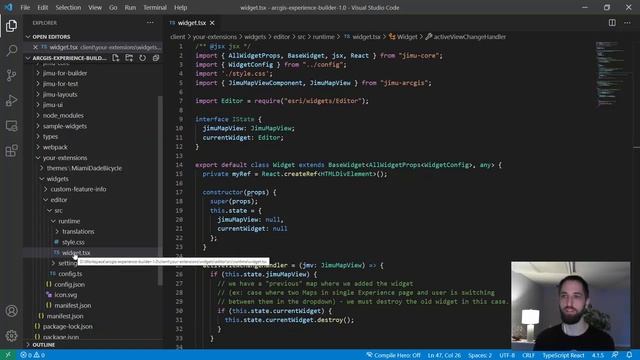Click the explorer vertical scrollbar
The height and width of the screenshot is (360, 640).
tap(160, 190)
